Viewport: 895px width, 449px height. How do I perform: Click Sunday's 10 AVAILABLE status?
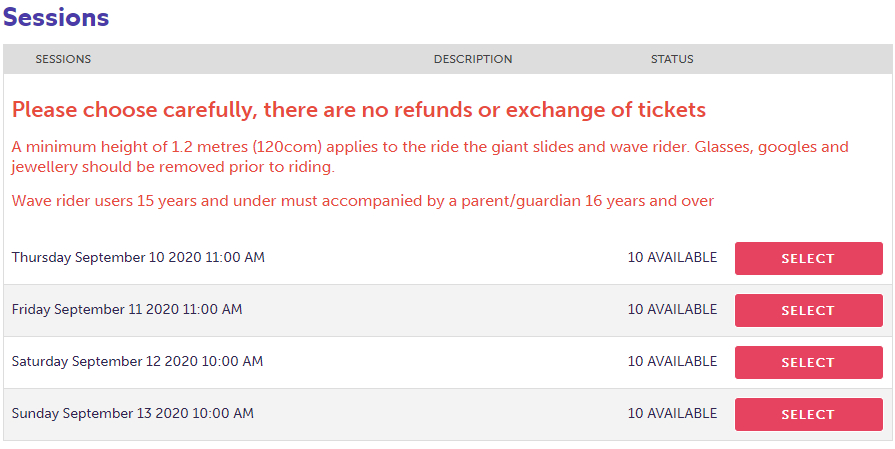[672, 414]
